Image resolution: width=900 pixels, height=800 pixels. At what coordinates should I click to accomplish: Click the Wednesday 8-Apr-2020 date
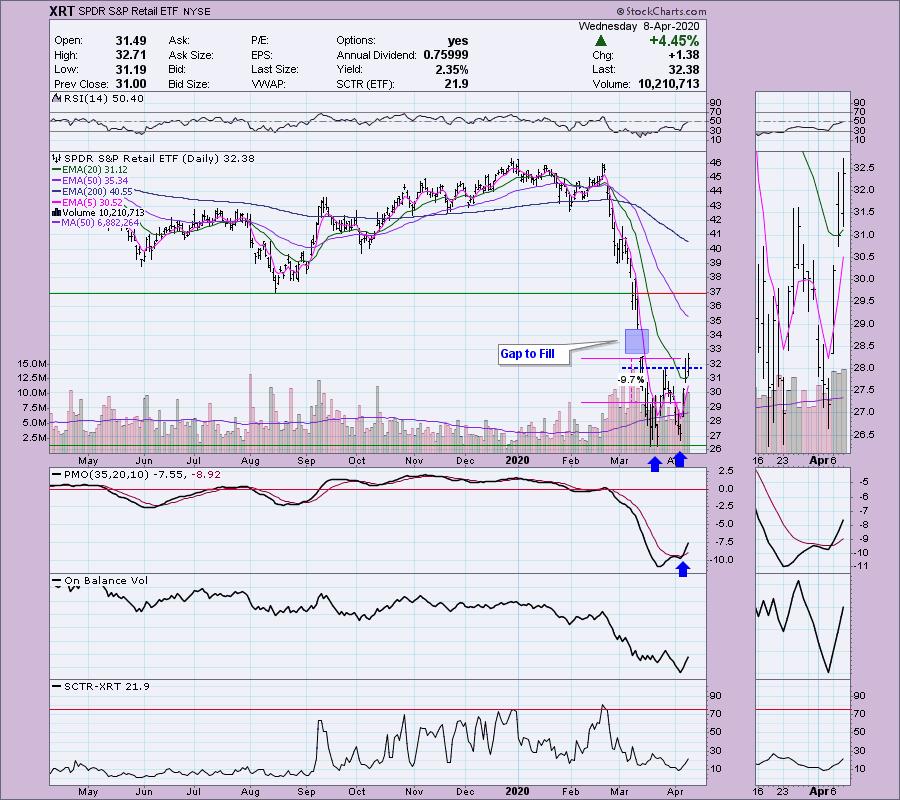[639, 26]
